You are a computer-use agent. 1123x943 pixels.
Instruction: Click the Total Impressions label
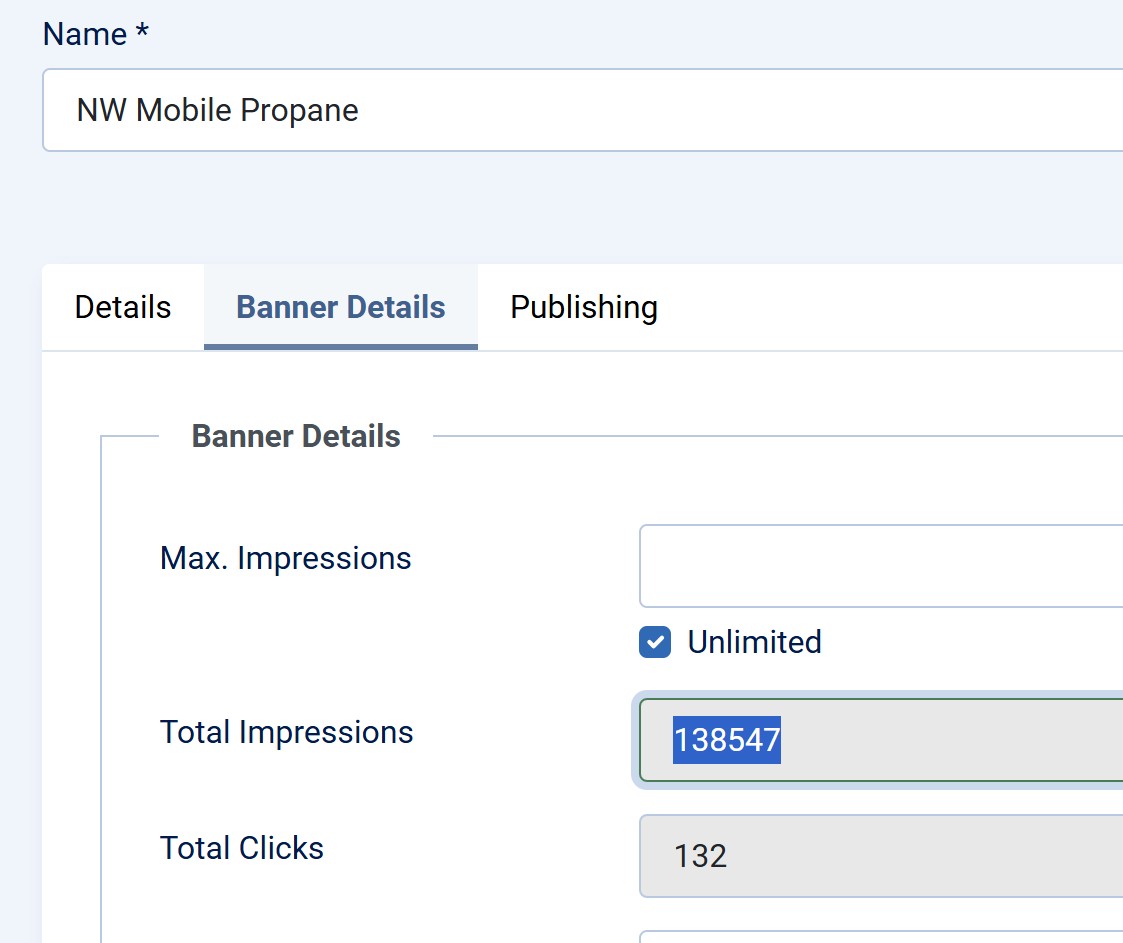click(287, 732)
